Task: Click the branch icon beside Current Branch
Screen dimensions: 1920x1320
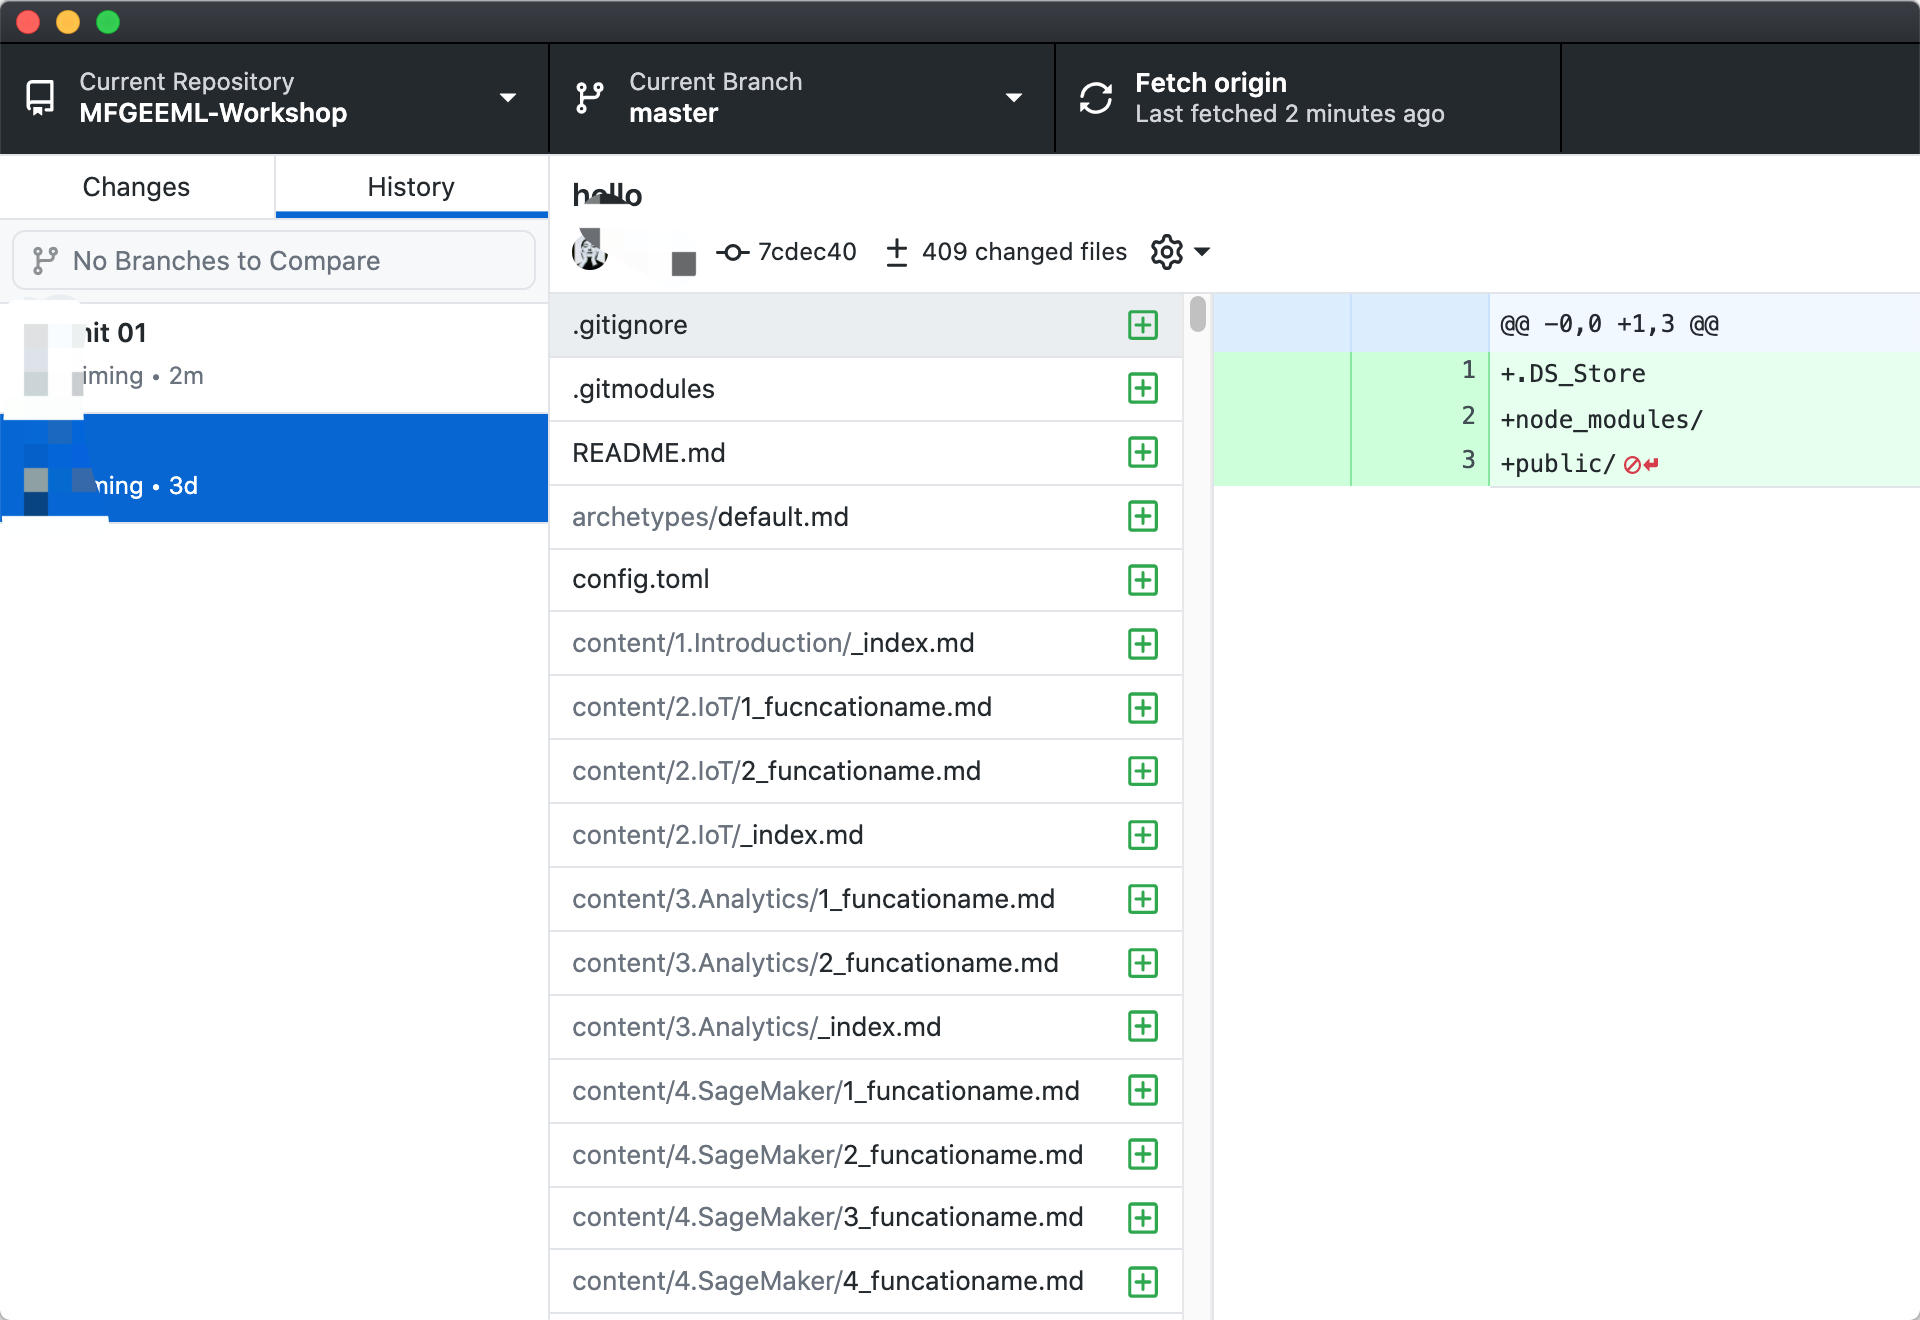Action: point(590,98)
